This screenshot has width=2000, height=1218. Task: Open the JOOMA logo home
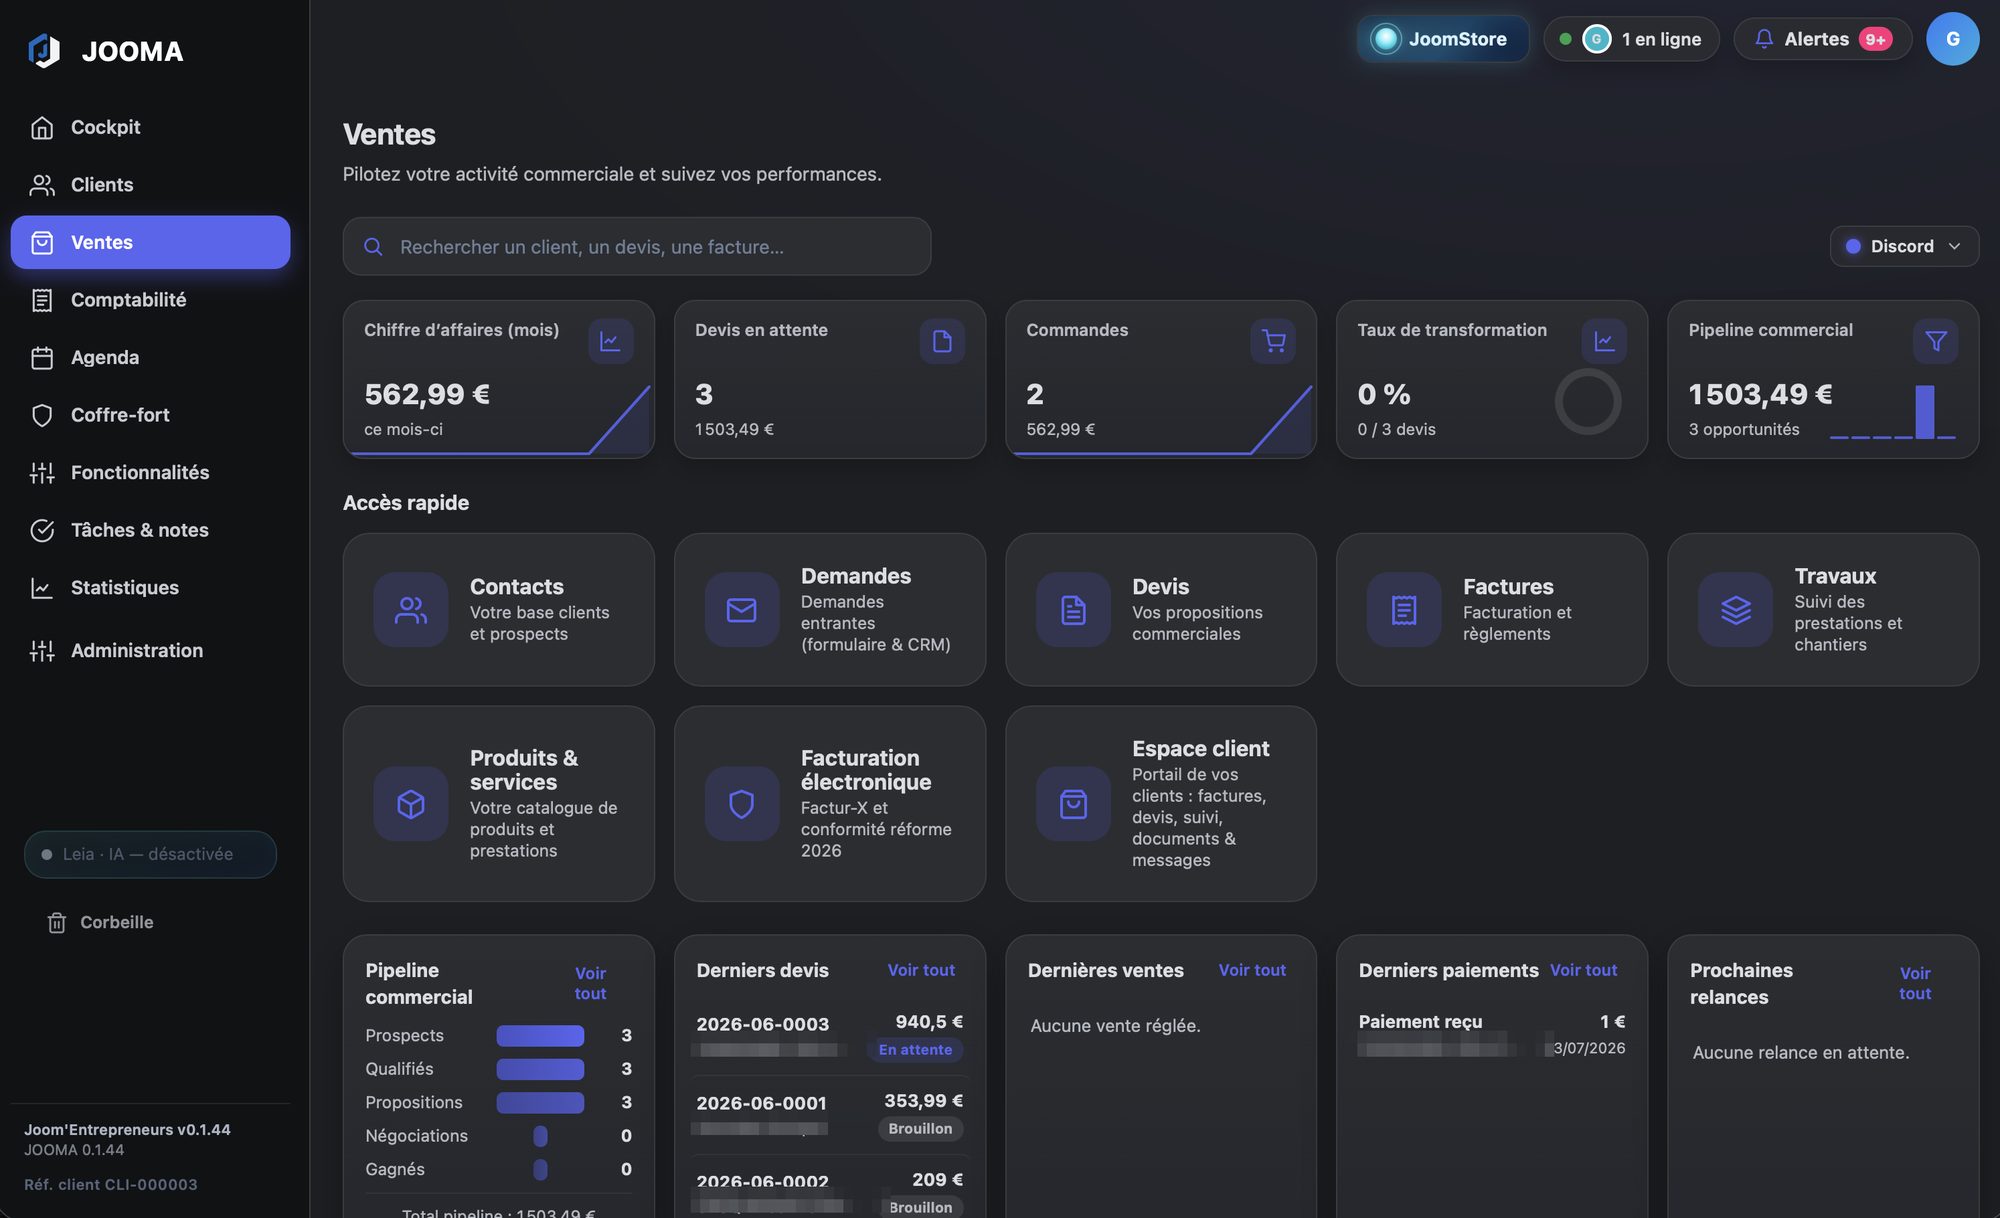(105, 51)
